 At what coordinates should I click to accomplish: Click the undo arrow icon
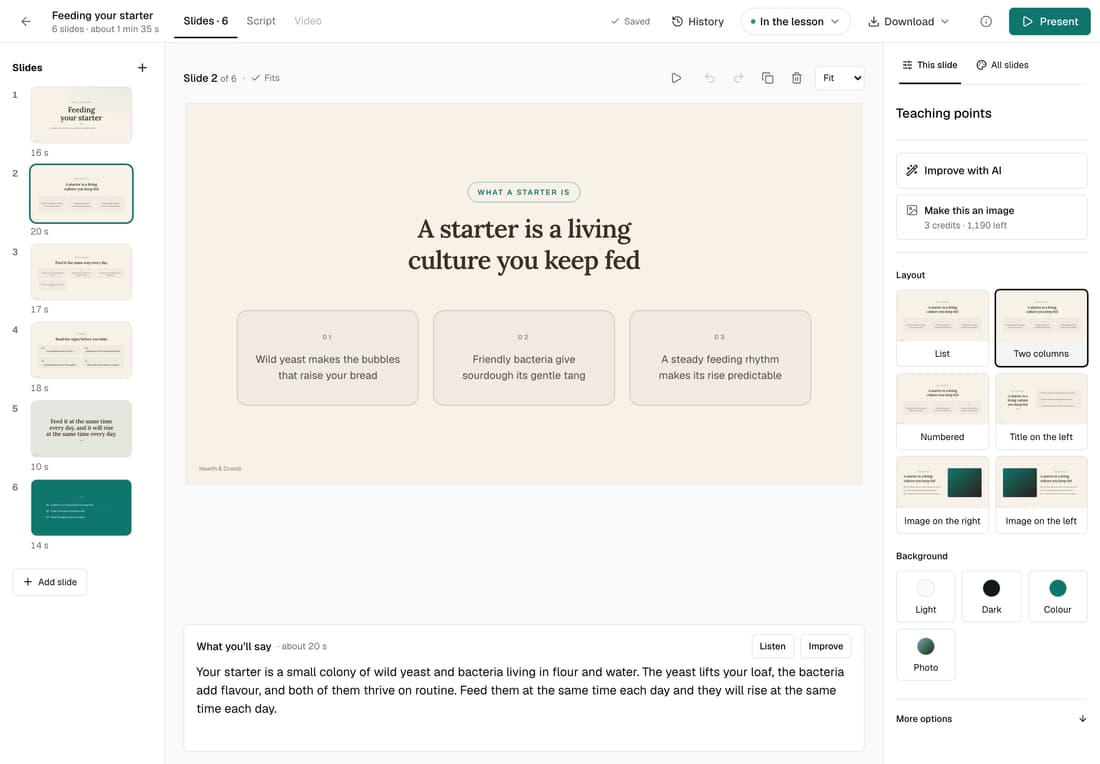click(x=709, y=78)
